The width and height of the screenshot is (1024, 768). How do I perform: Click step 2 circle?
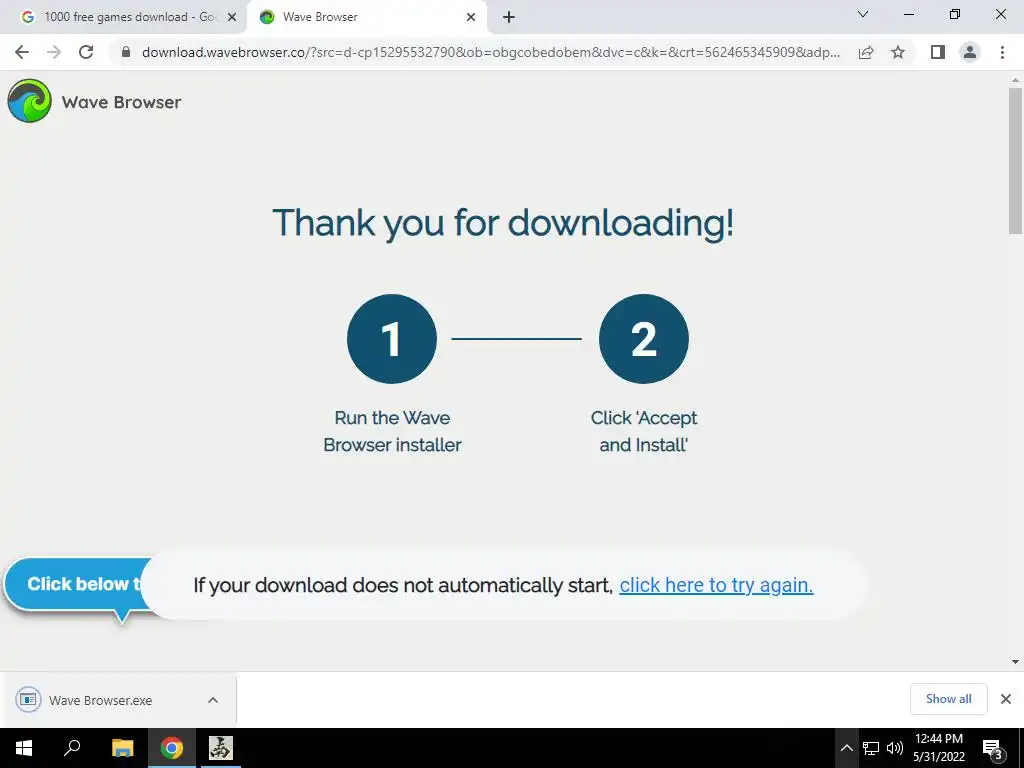(x=643, y=338)
